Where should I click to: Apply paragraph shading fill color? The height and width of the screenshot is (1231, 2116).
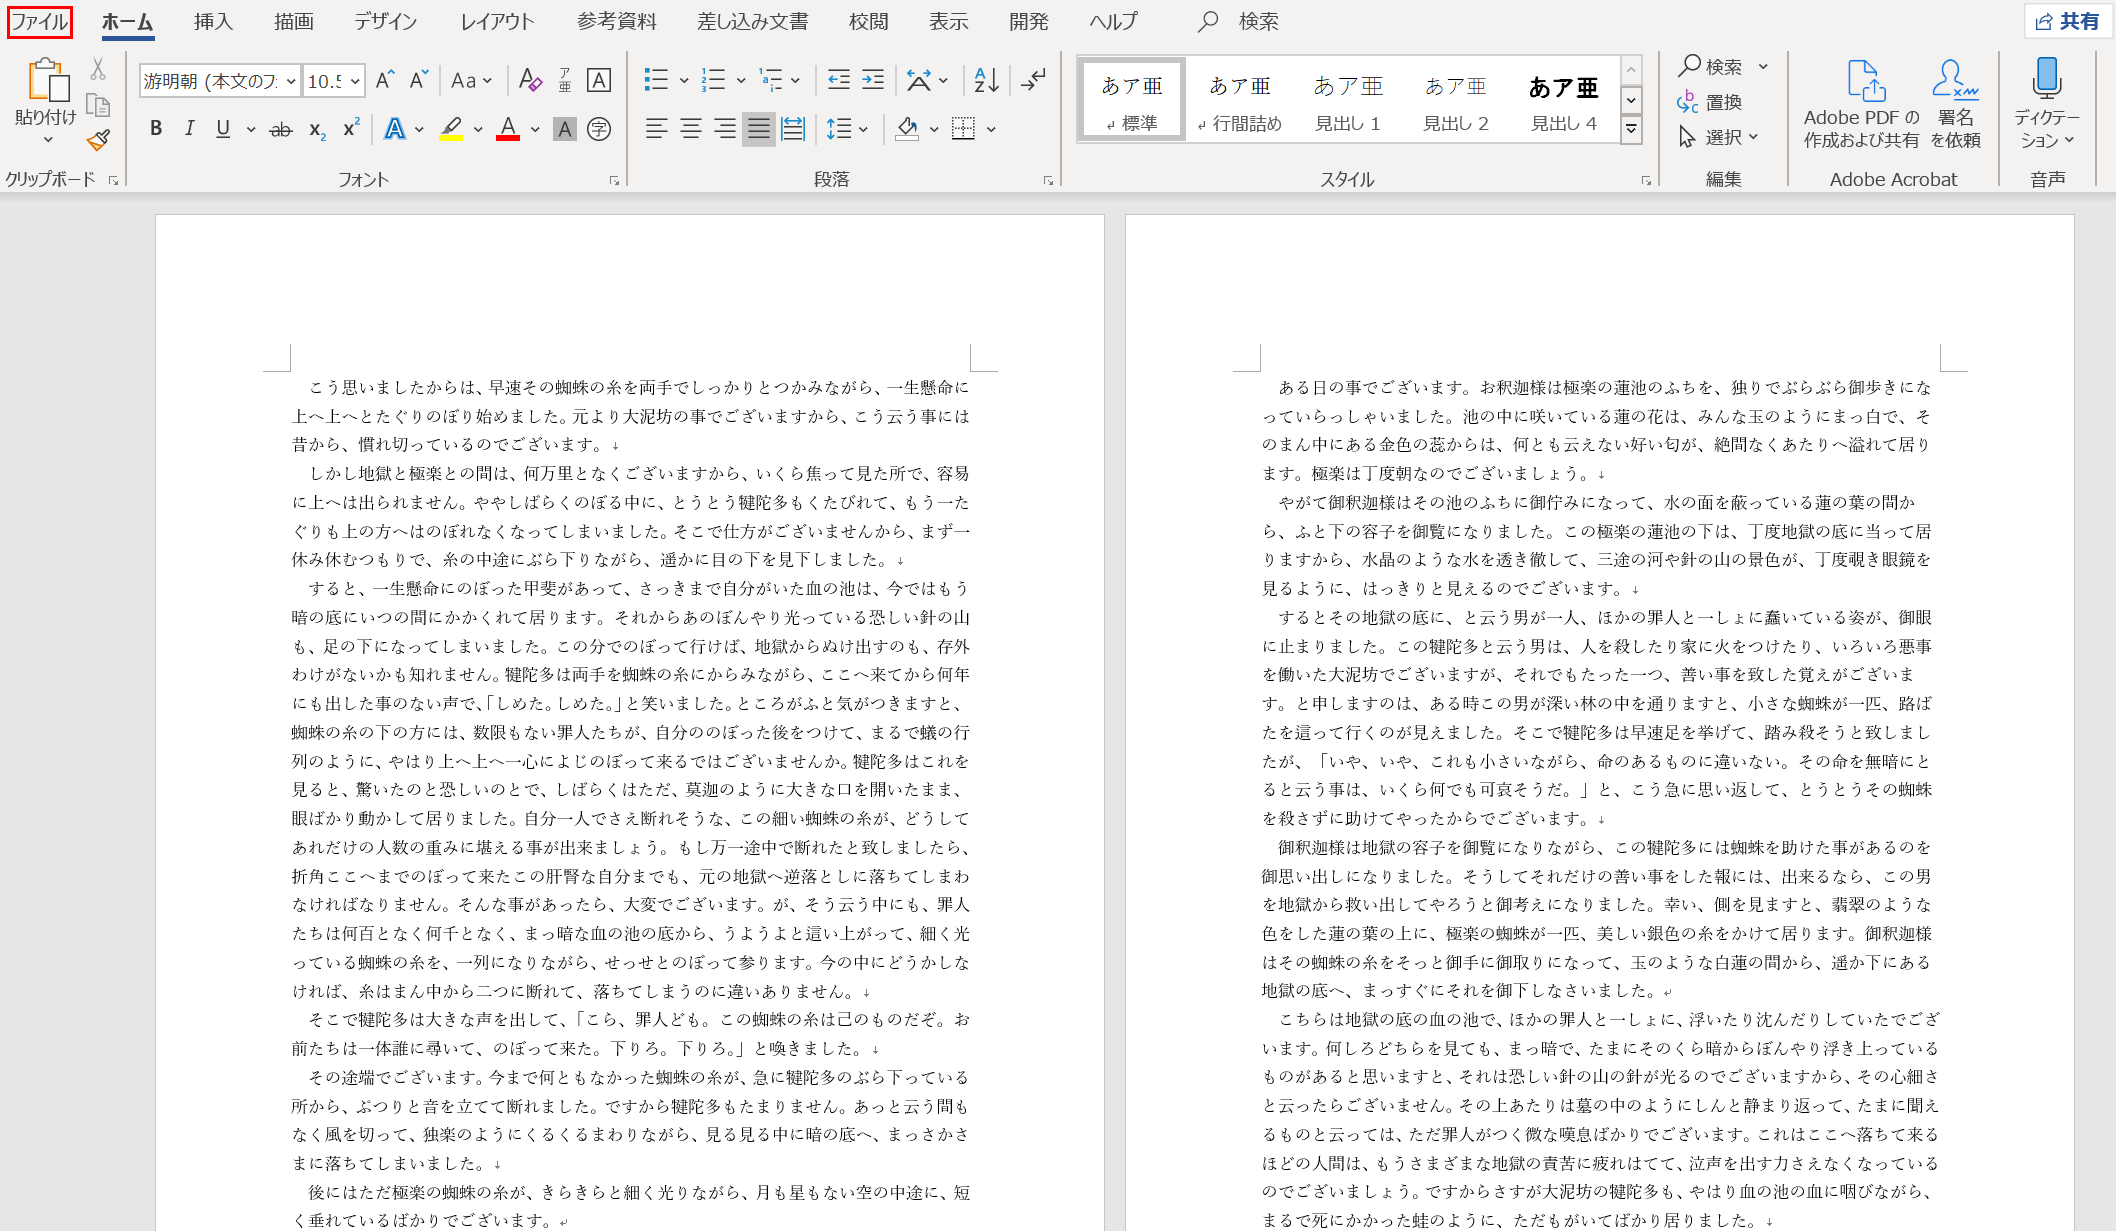point(908,129)
